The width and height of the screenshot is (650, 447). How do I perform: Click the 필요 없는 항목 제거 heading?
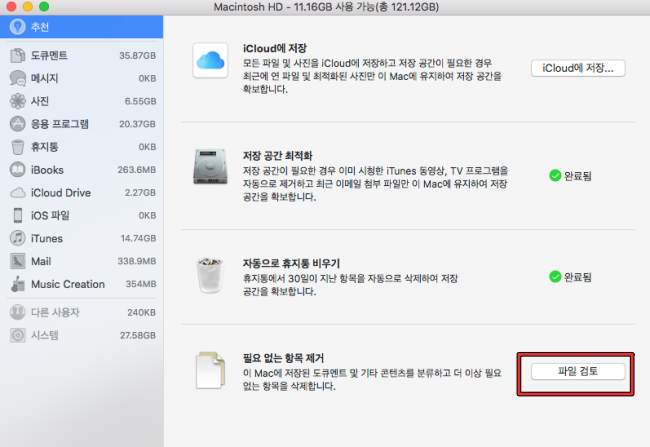[283, 357]
